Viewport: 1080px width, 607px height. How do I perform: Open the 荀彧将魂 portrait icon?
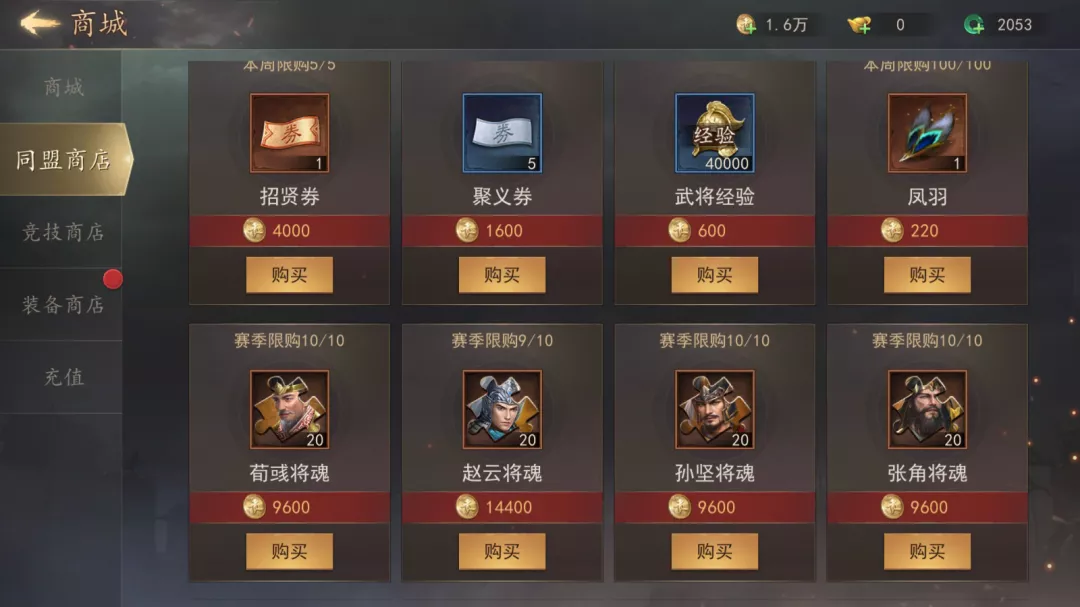[289, 410]
